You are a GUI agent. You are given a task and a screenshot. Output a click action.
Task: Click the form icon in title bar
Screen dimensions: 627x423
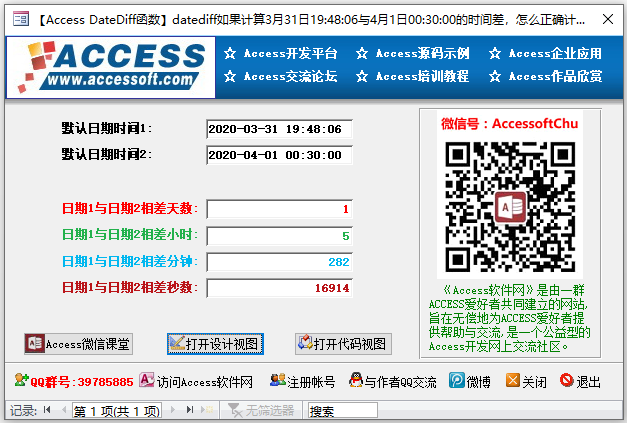(x=21, y=19)
